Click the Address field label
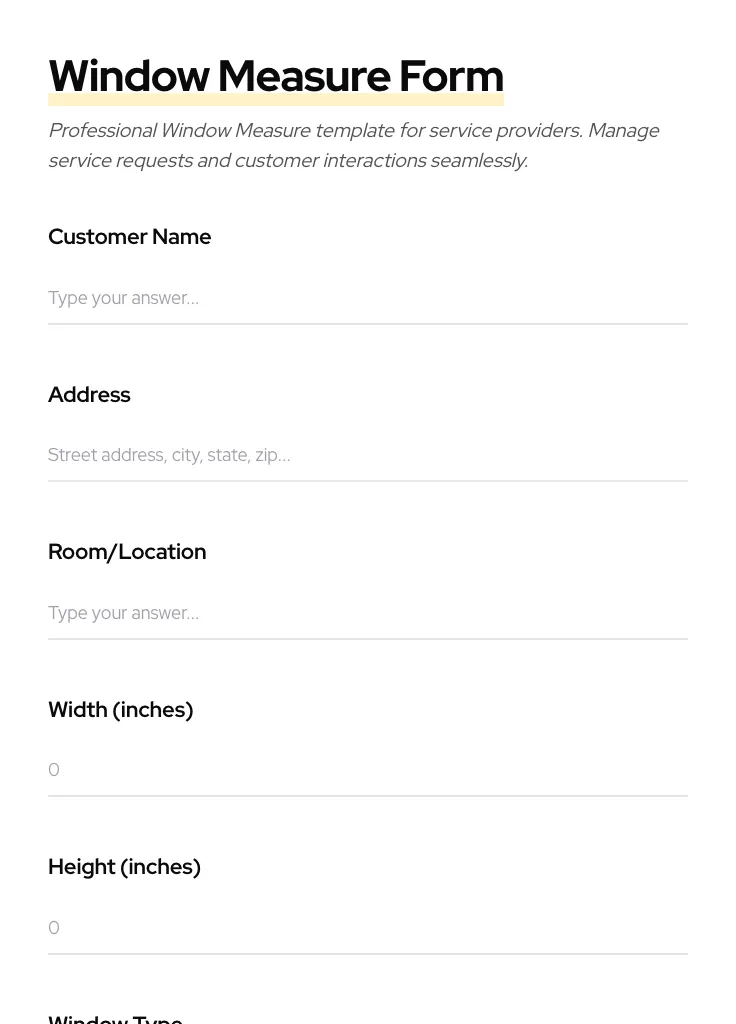Screen dimensions: 736x1024 click(89, 395)
